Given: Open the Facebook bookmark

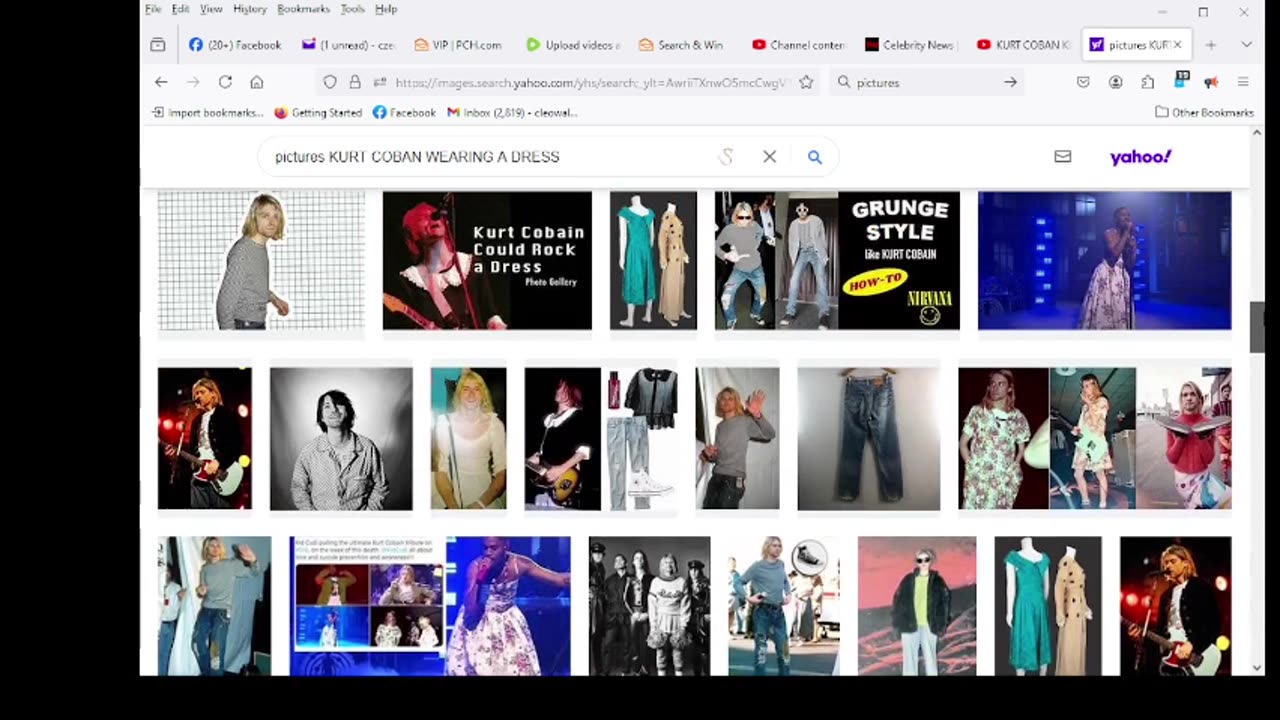Looking at the screenshot, I should [x=404, y=113].
